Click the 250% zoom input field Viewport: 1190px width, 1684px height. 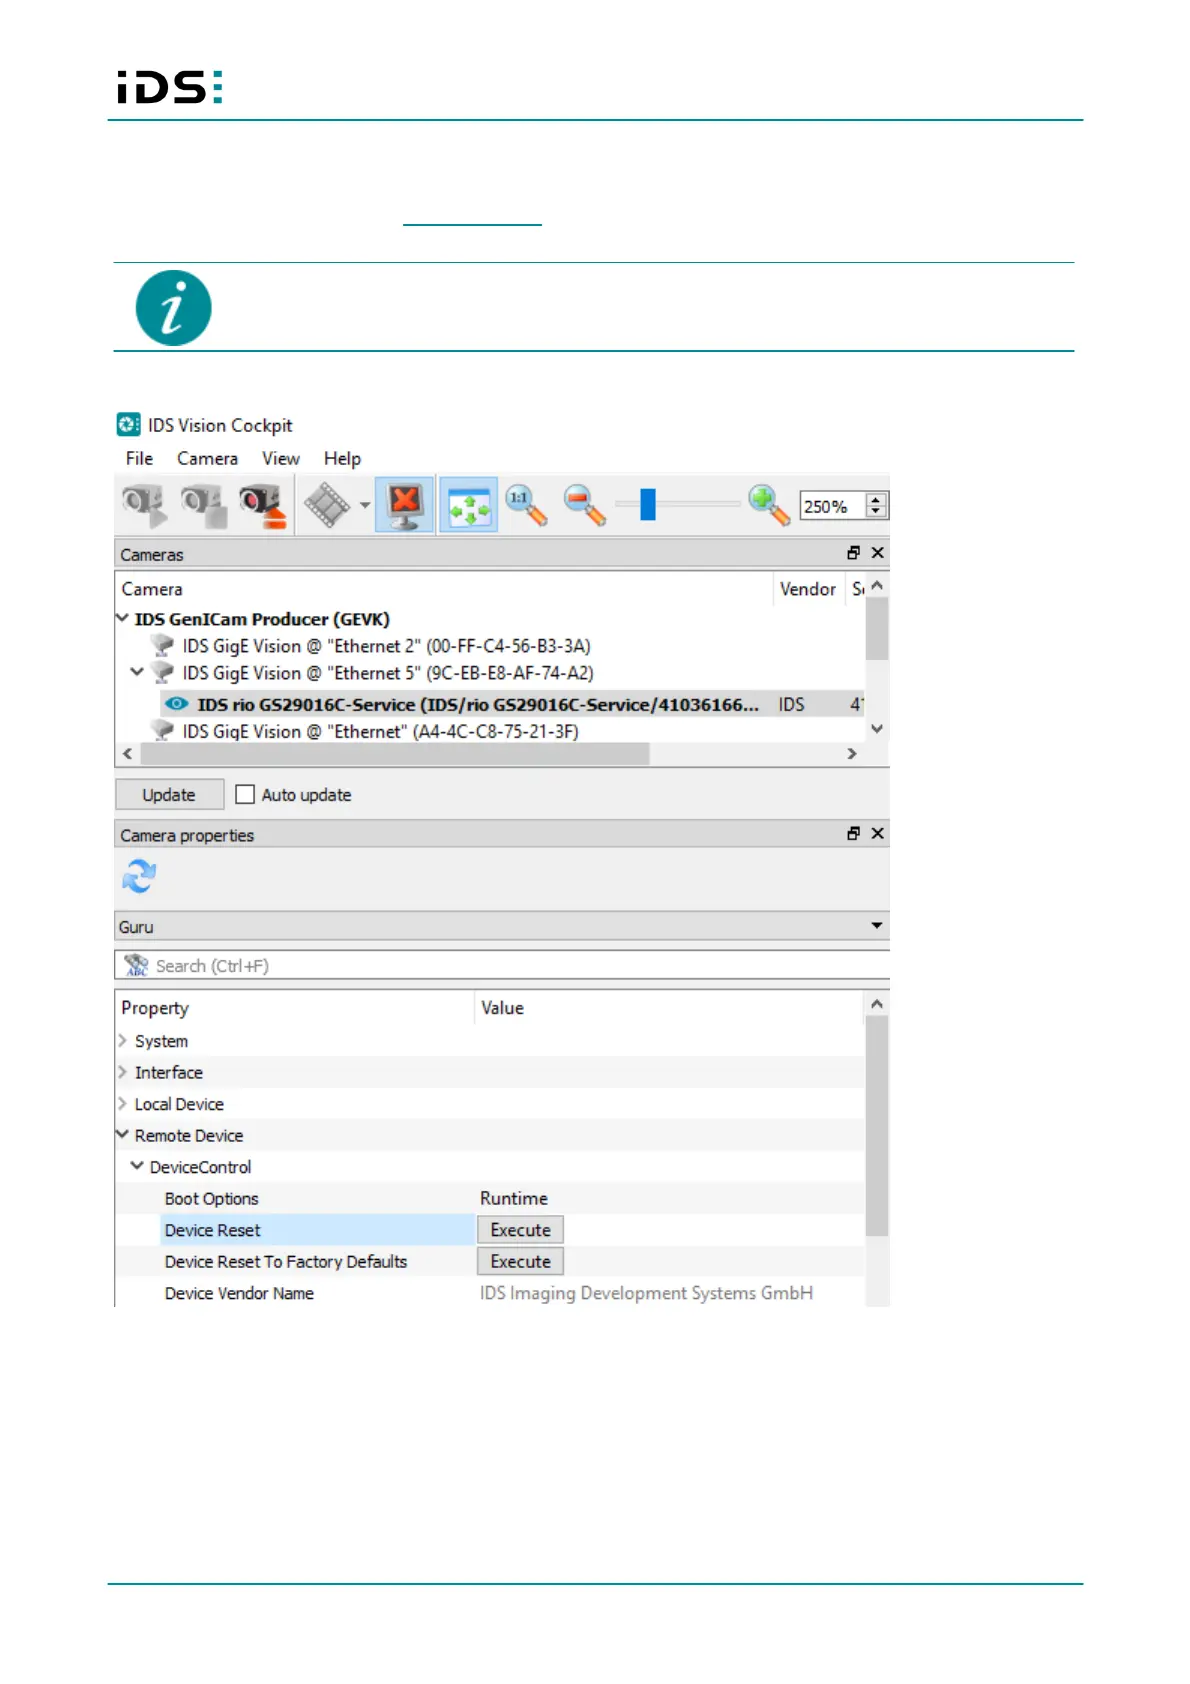click(x=833, y=506)
